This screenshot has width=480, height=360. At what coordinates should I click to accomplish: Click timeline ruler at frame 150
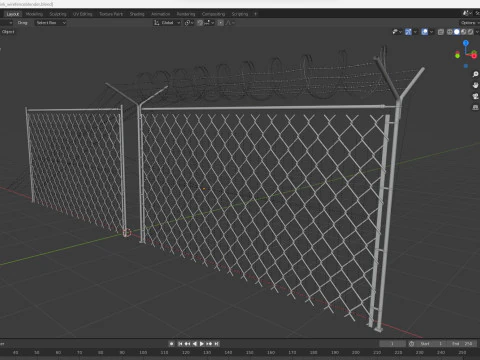[250, 352]
